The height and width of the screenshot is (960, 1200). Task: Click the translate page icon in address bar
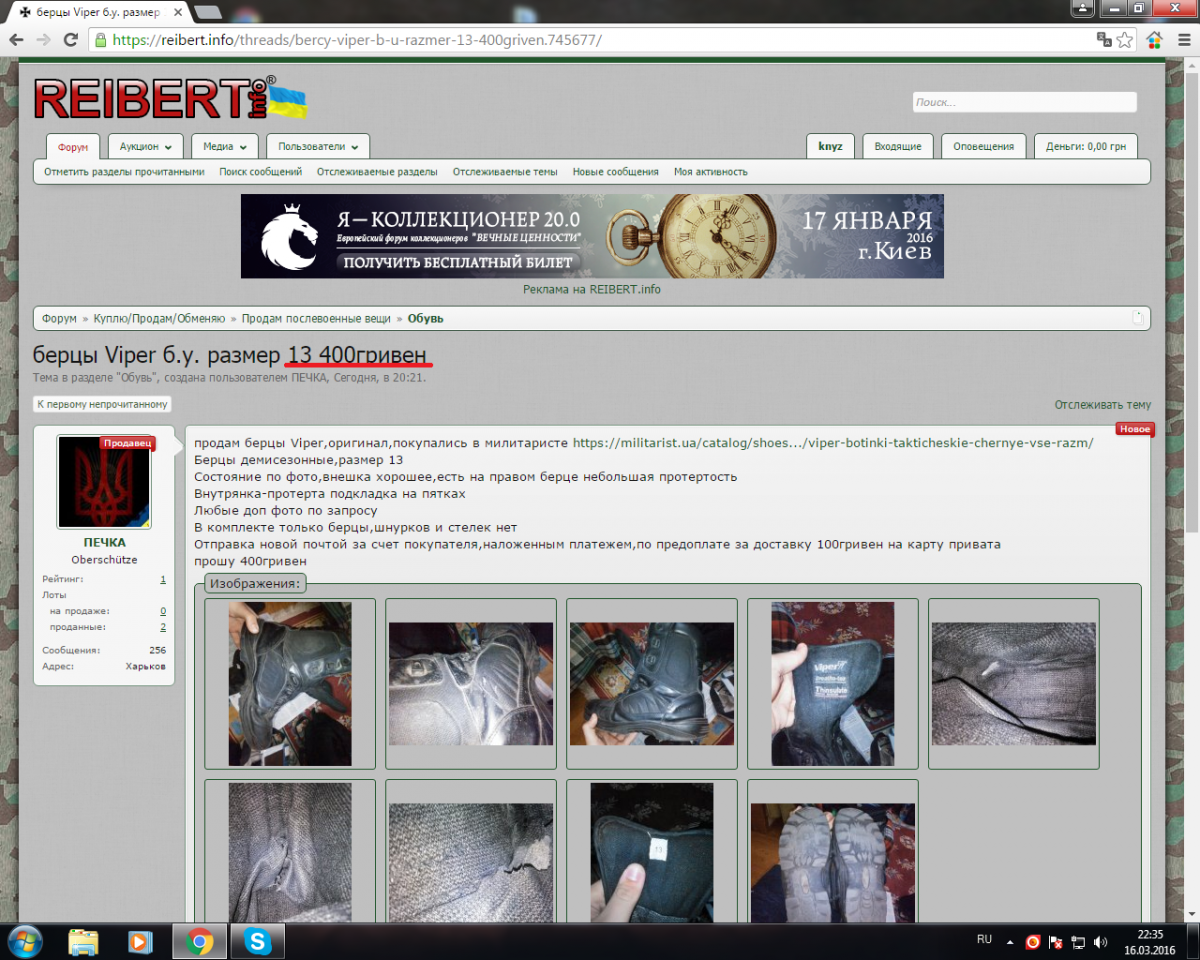click(1104, 40)
